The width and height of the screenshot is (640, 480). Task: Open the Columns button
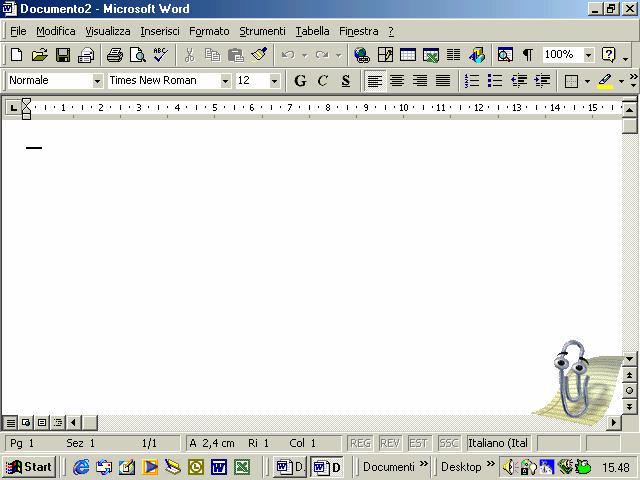click(453, 55)
